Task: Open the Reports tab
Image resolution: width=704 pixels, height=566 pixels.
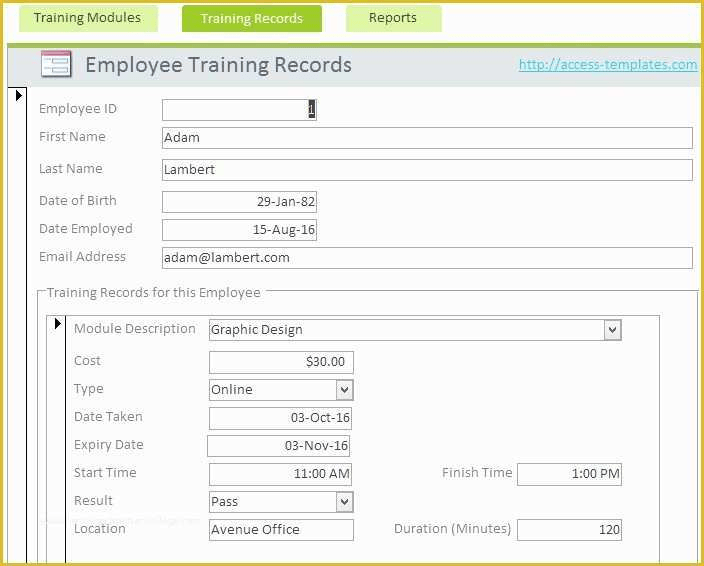Action: coord(393,18)
